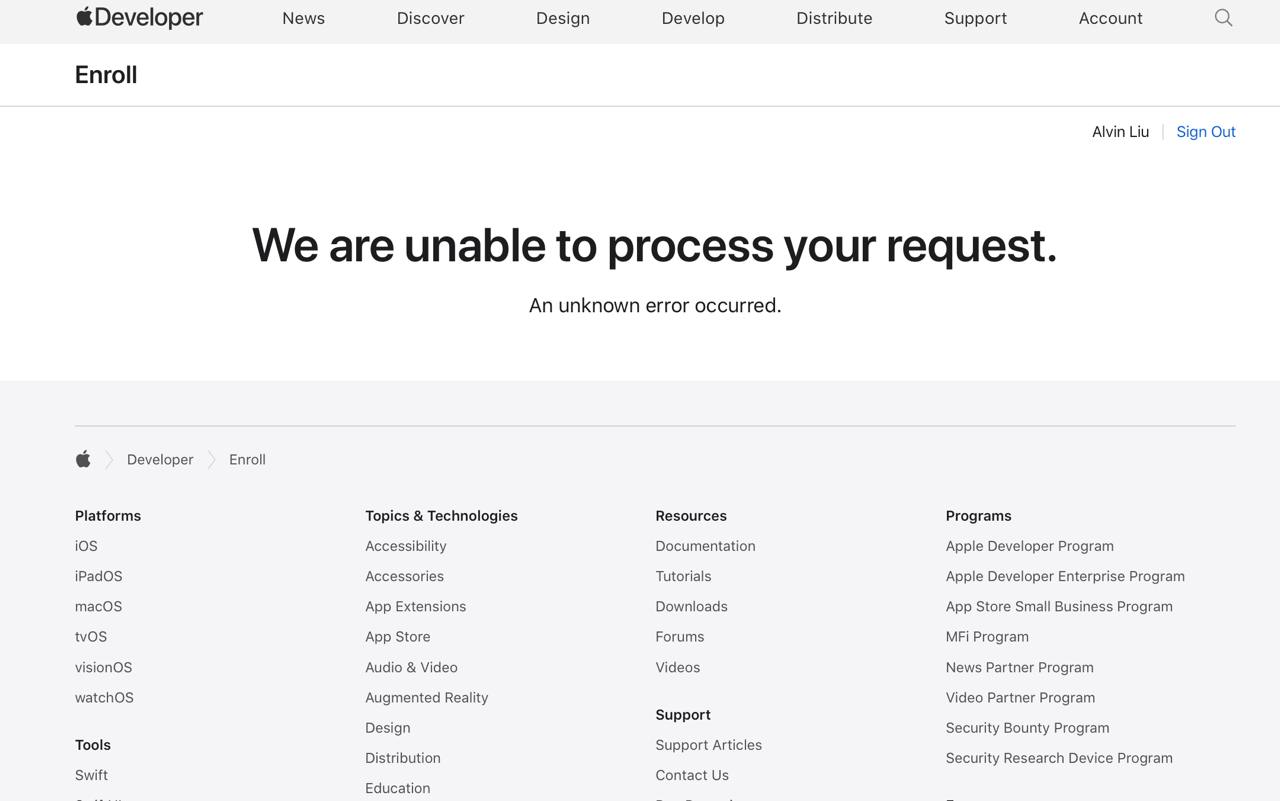The height and width of the screenshot is (801, 1280).
Task: Open the Support menu in top navigation
Action: tap(975, 18)
